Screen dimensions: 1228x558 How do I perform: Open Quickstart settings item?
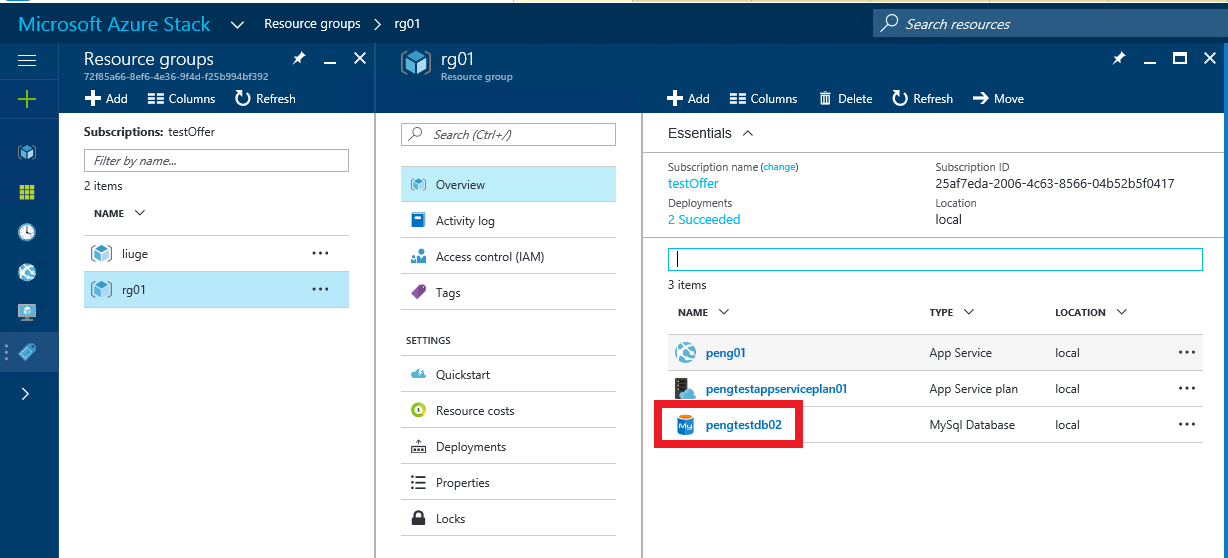point(508,375)
